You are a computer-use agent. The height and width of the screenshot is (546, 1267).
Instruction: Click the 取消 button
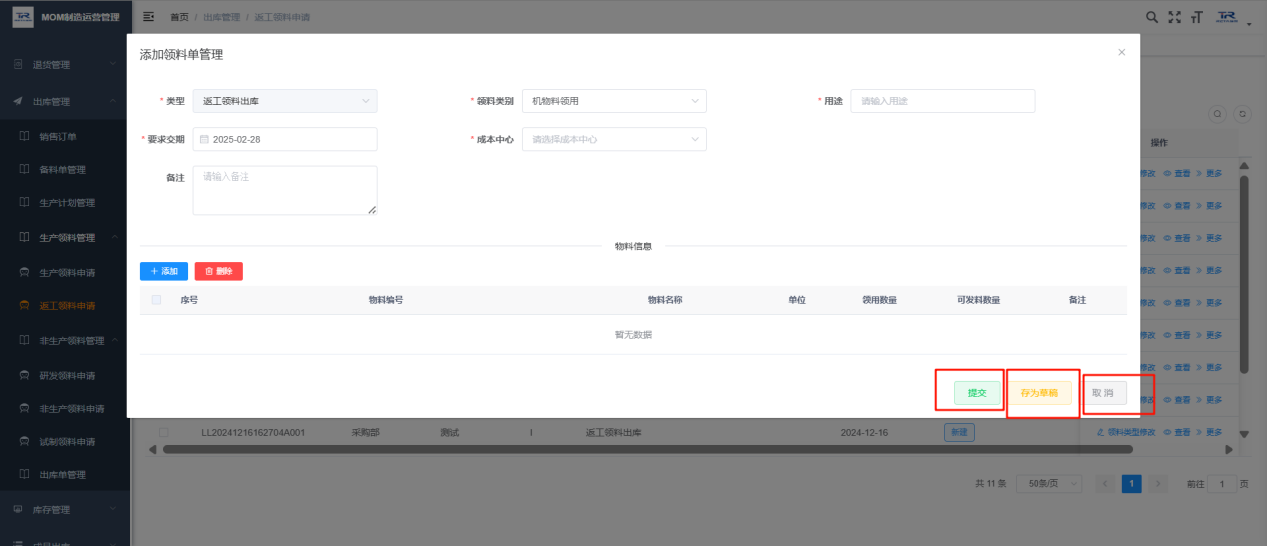tap(1103, 393)
